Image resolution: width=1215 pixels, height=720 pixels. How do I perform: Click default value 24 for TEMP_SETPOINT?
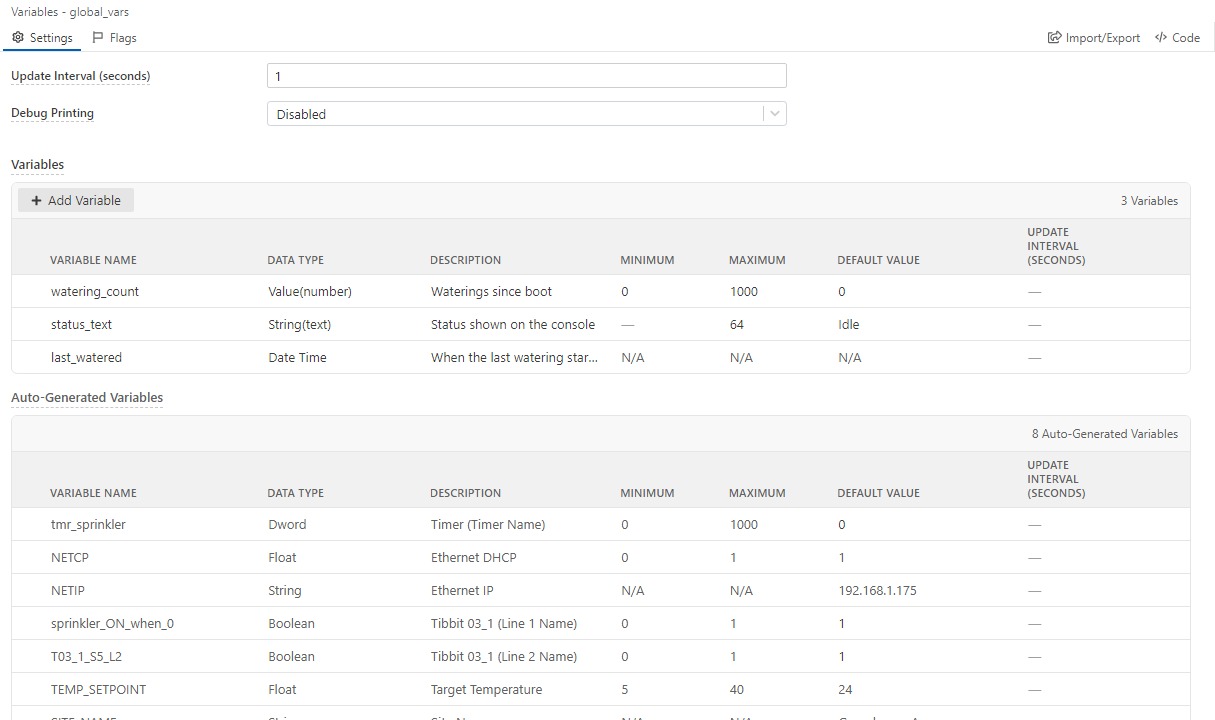pos(845,689)
